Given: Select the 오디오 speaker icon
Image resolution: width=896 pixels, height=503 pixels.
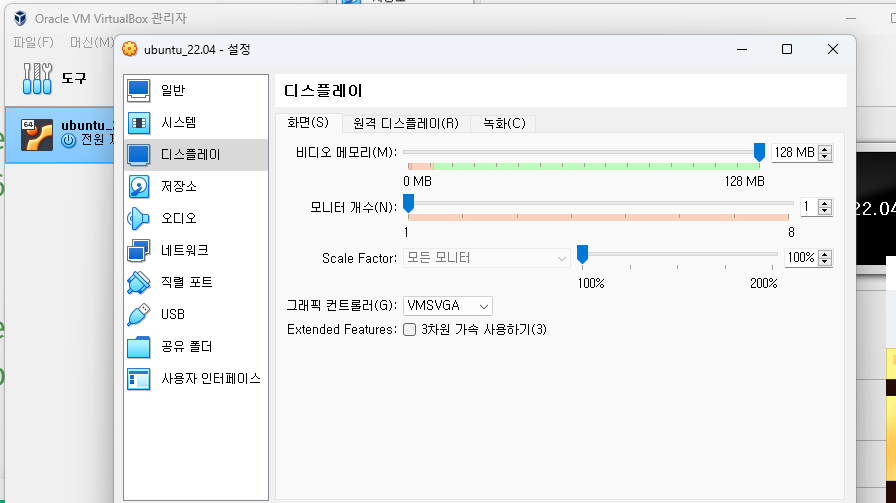Looking at the screenshot, I should point(139,218).
